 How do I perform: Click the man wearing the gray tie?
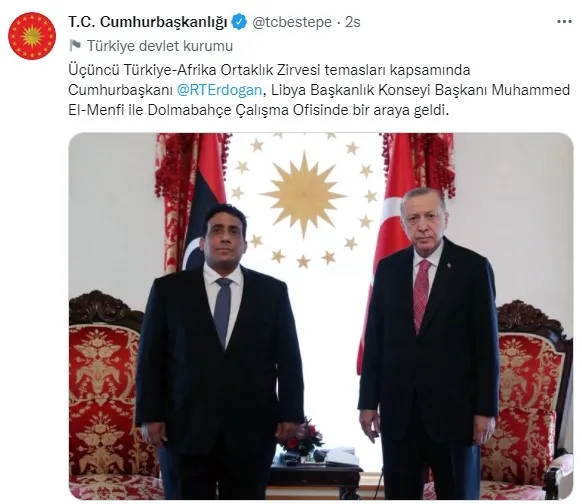pyautogui.click(x=220, y=351)
